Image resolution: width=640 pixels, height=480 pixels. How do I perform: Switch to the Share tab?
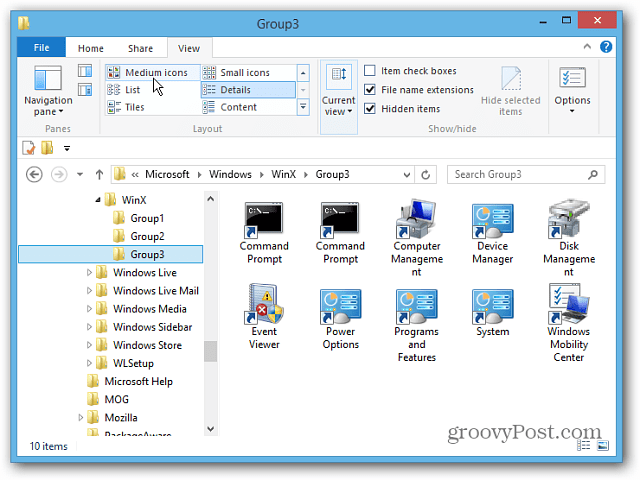coord(140,48)
